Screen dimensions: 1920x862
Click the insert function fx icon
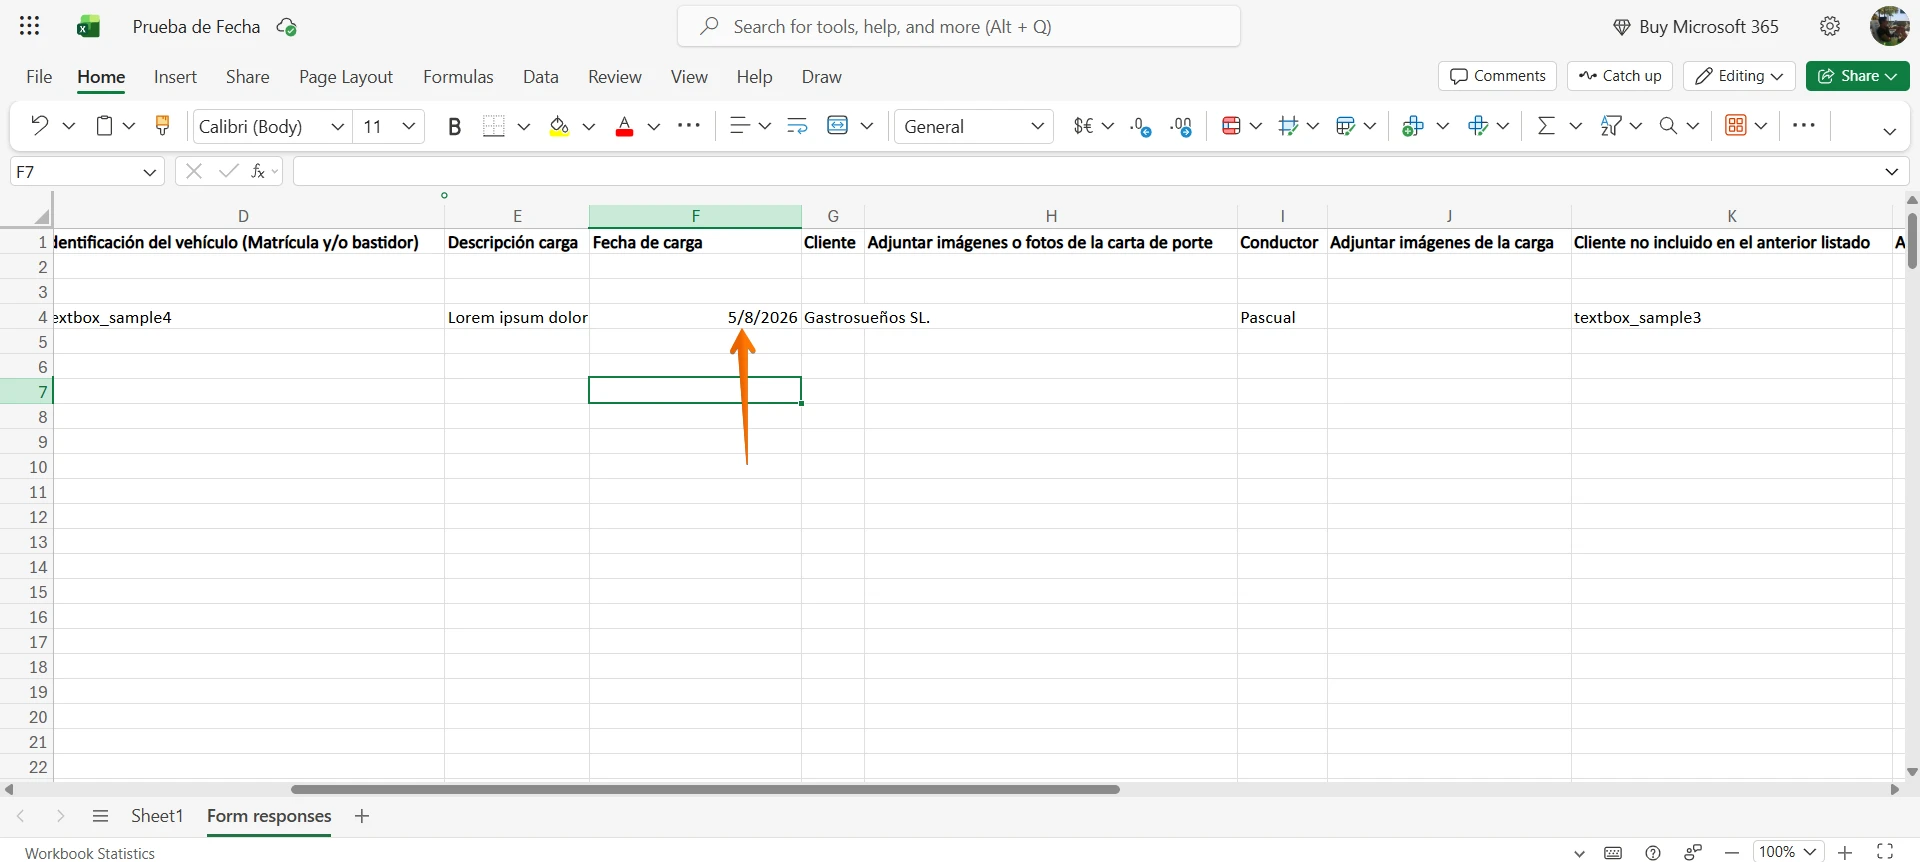(x=258, y=171)
